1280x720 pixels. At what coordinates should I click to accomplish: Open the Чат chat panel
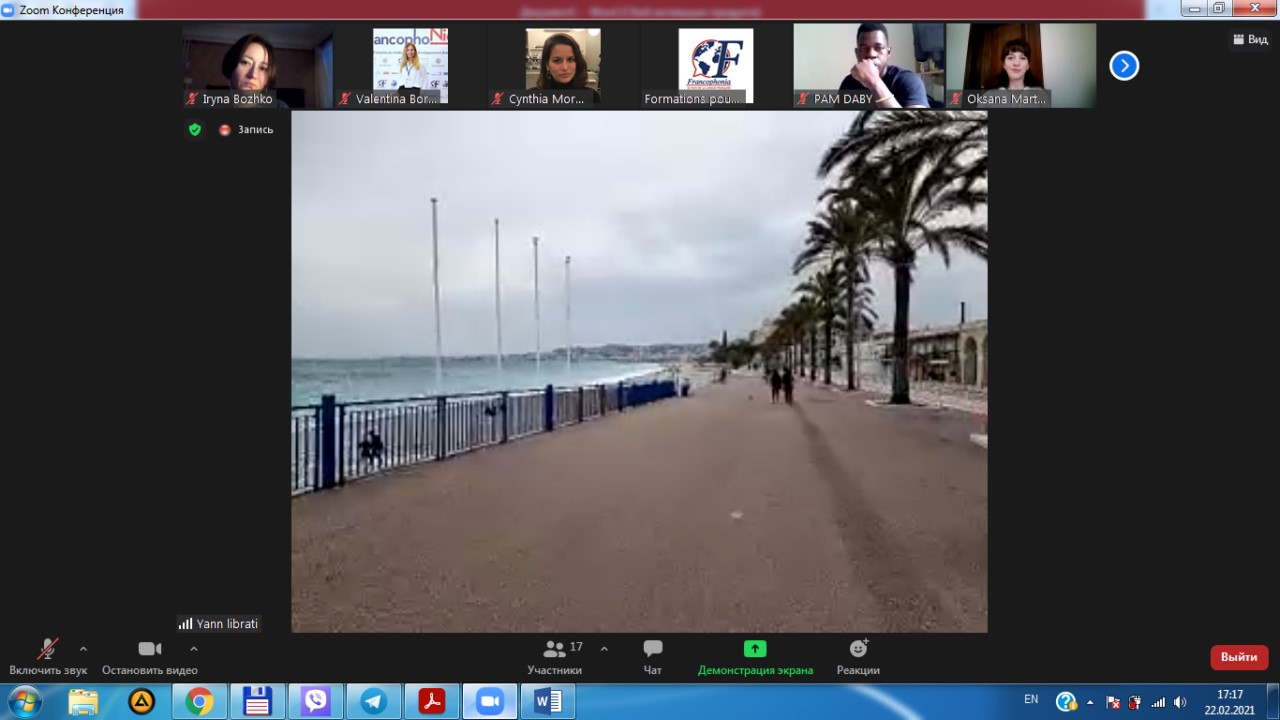[653, 650]
